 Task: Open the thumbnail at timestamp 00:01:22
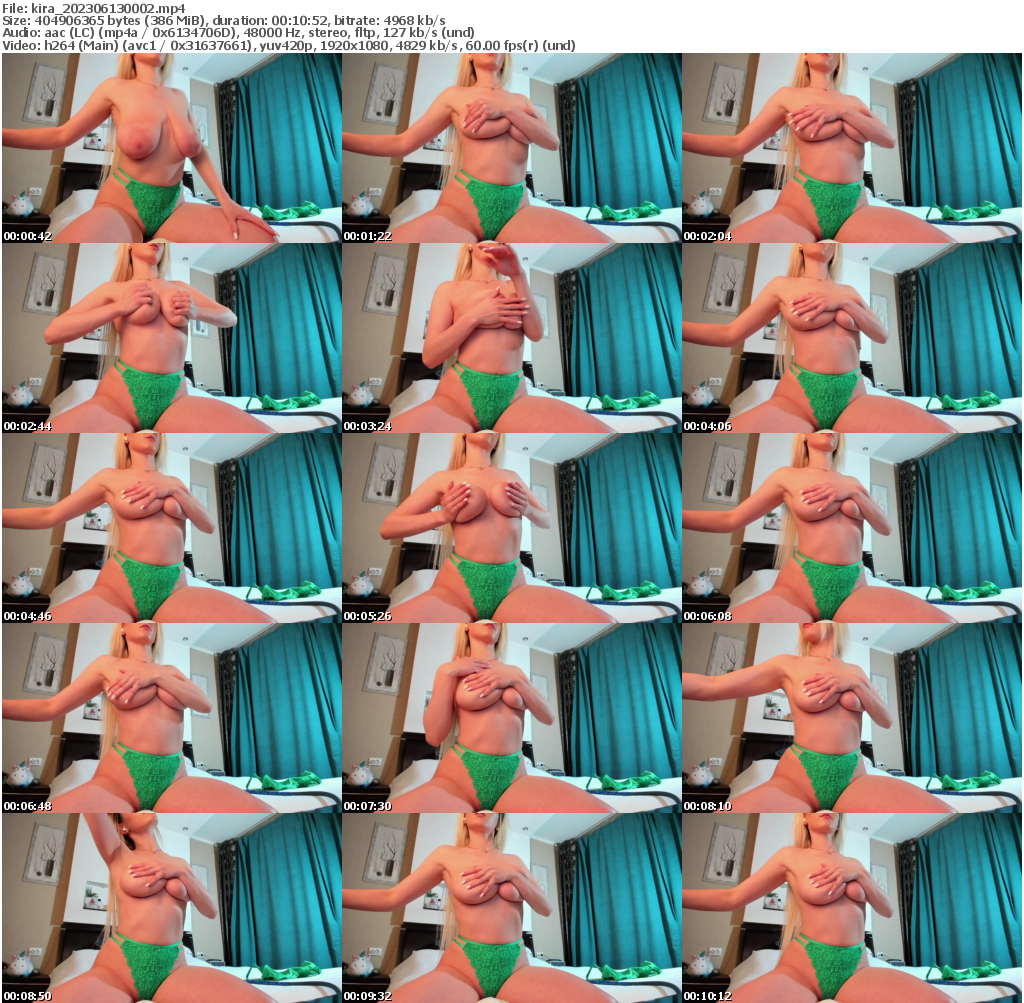512,148
